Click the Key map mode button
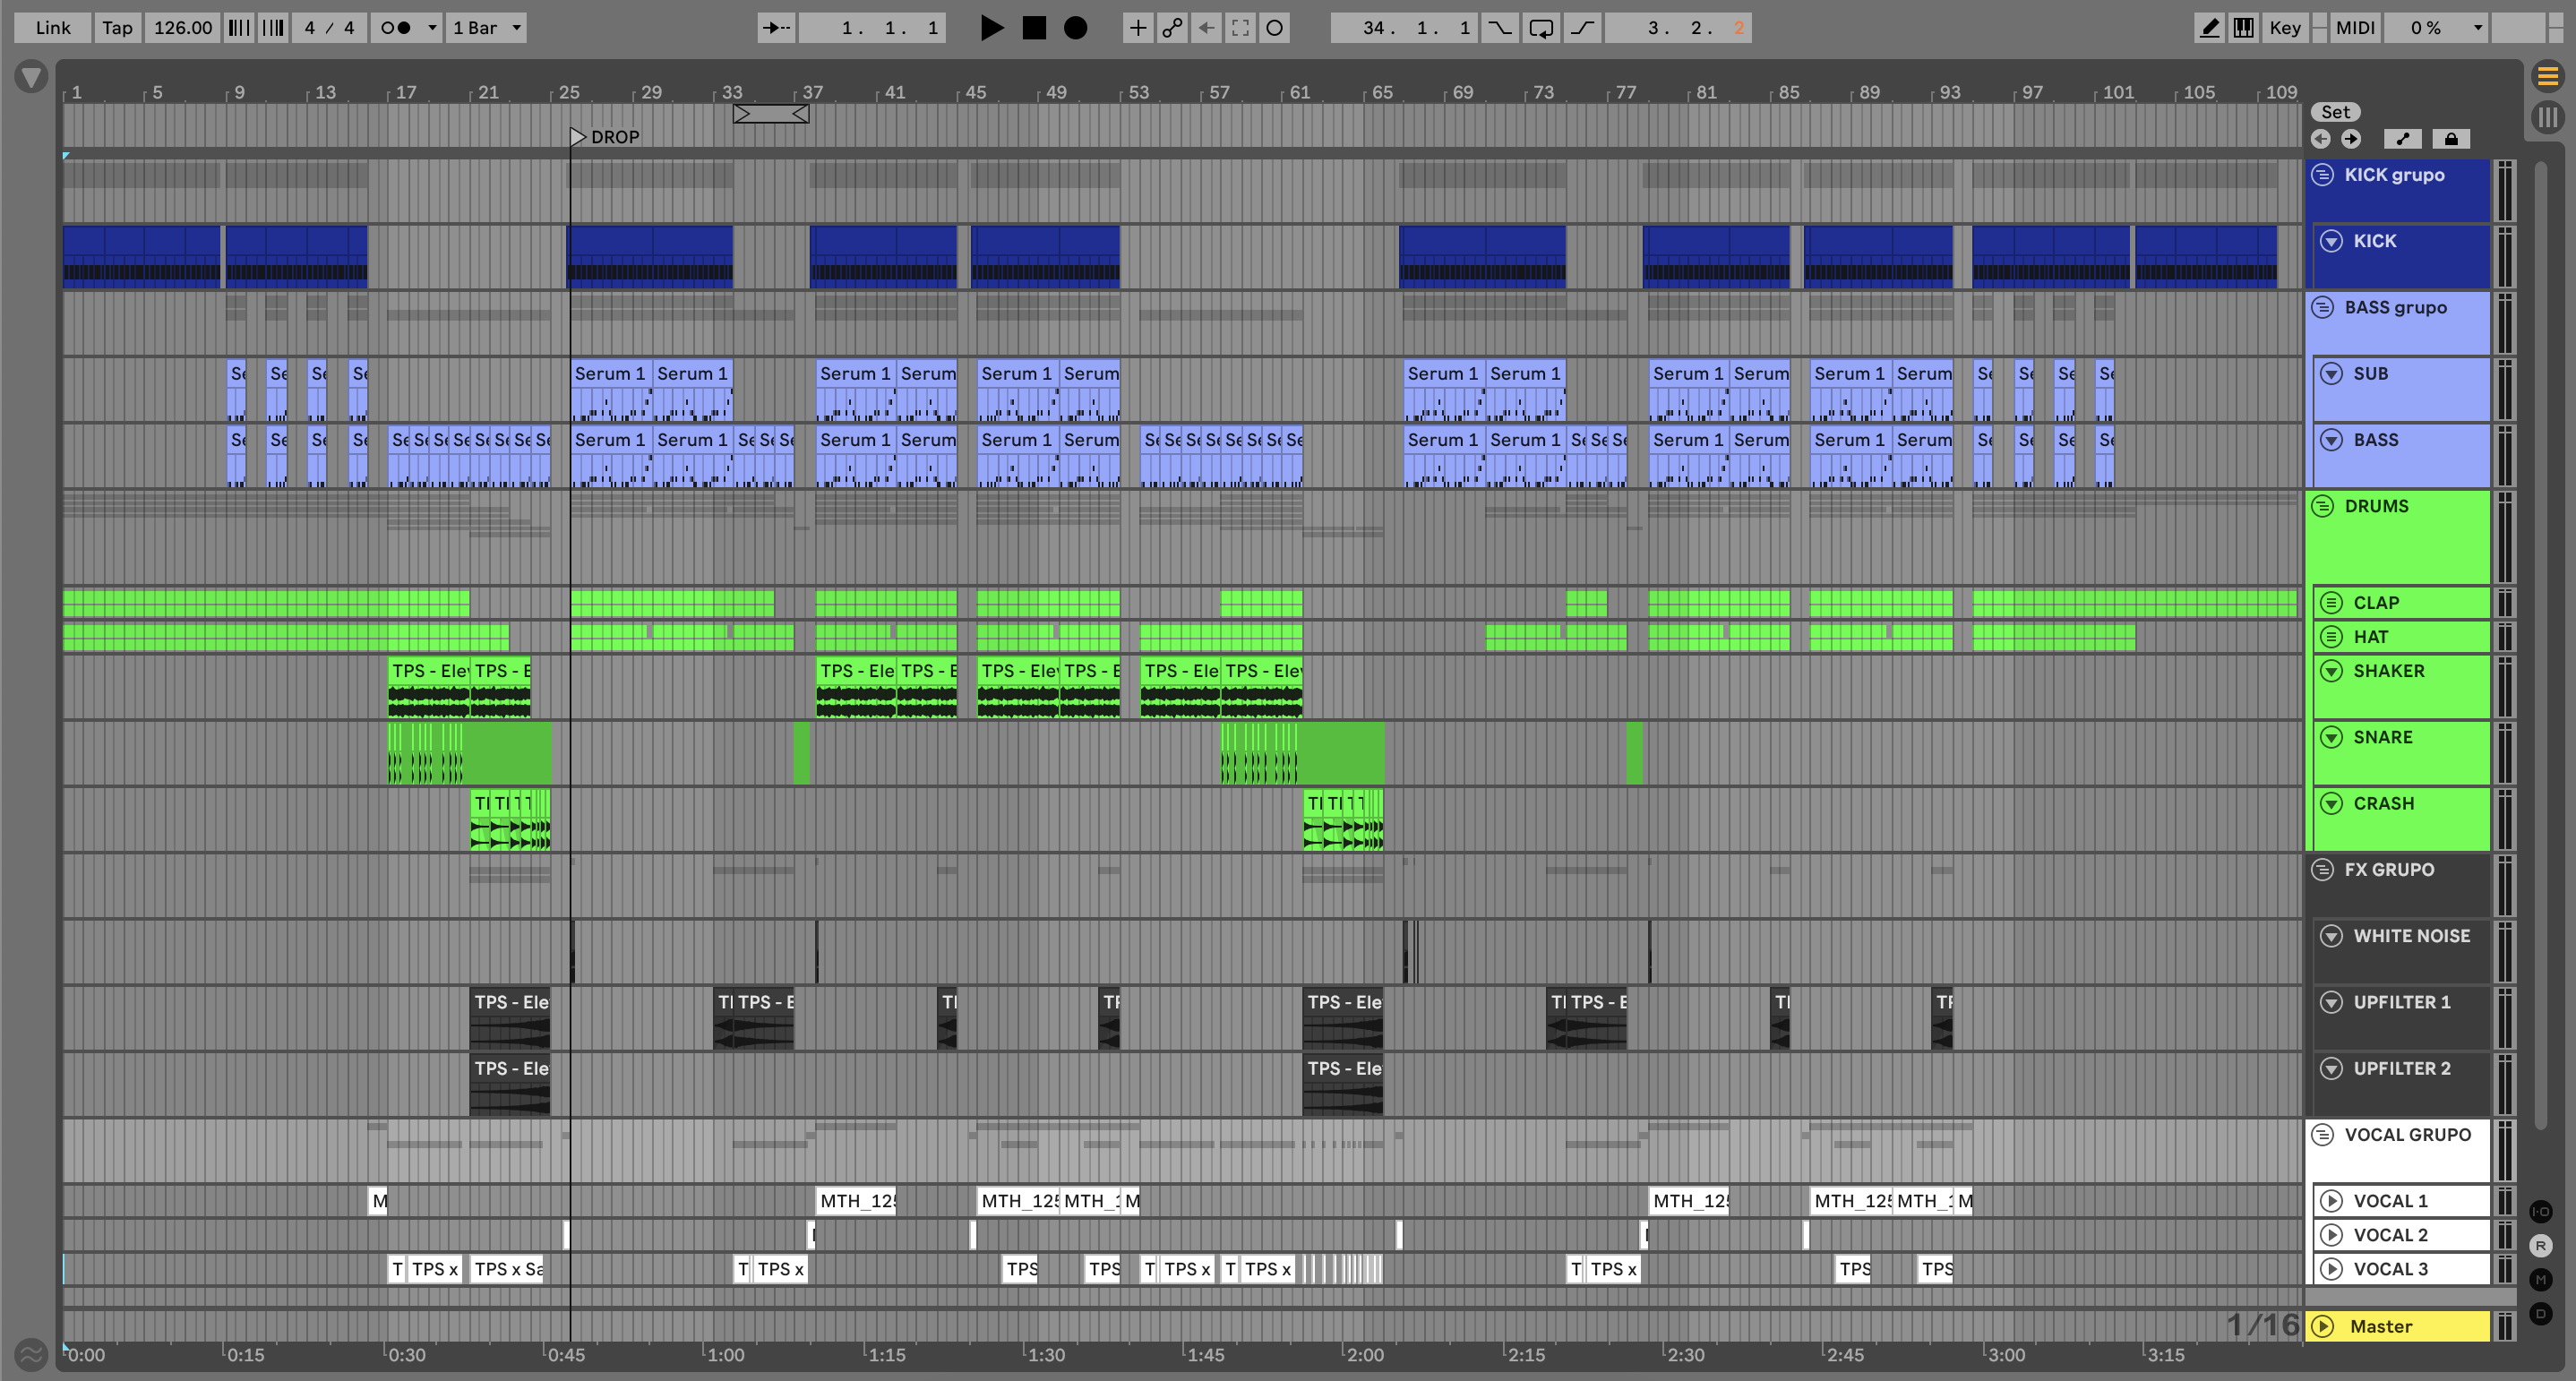 (2284, 28)
